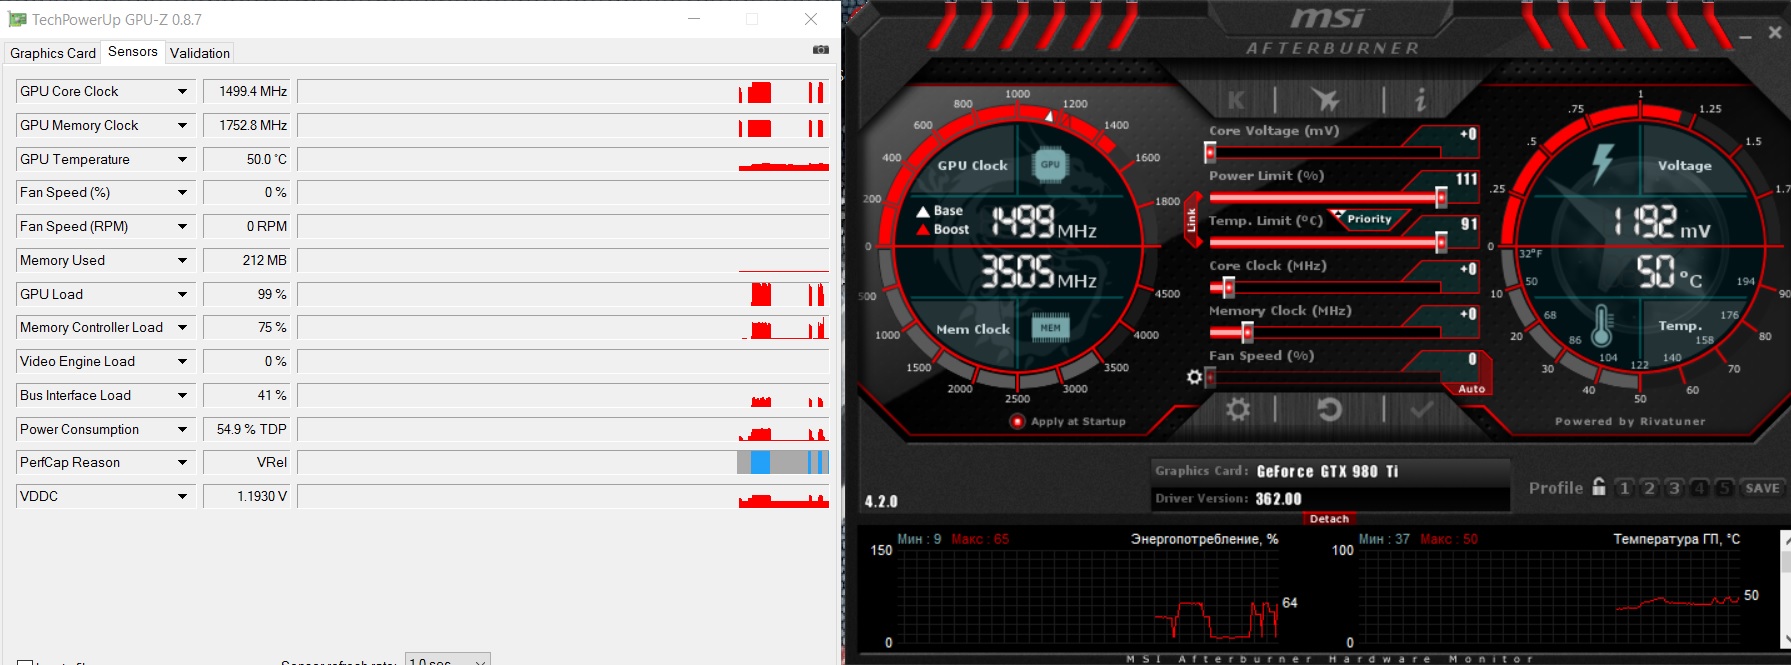This screenshot has width=1791, height=665.
Task: Click Power Limit value 111
Action: pyautogui.click(x=1466, y=179)
